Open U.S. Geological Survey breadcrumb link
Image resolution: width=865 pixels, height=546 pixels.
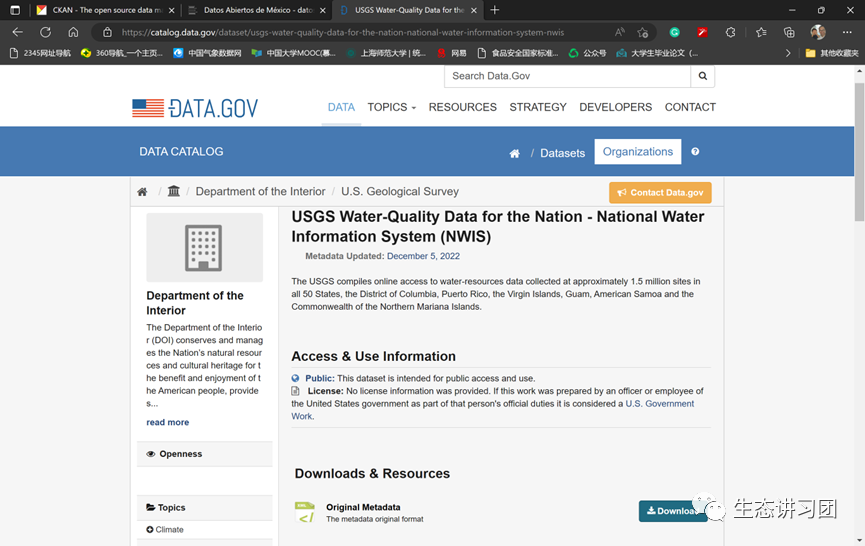coord(400,191)
